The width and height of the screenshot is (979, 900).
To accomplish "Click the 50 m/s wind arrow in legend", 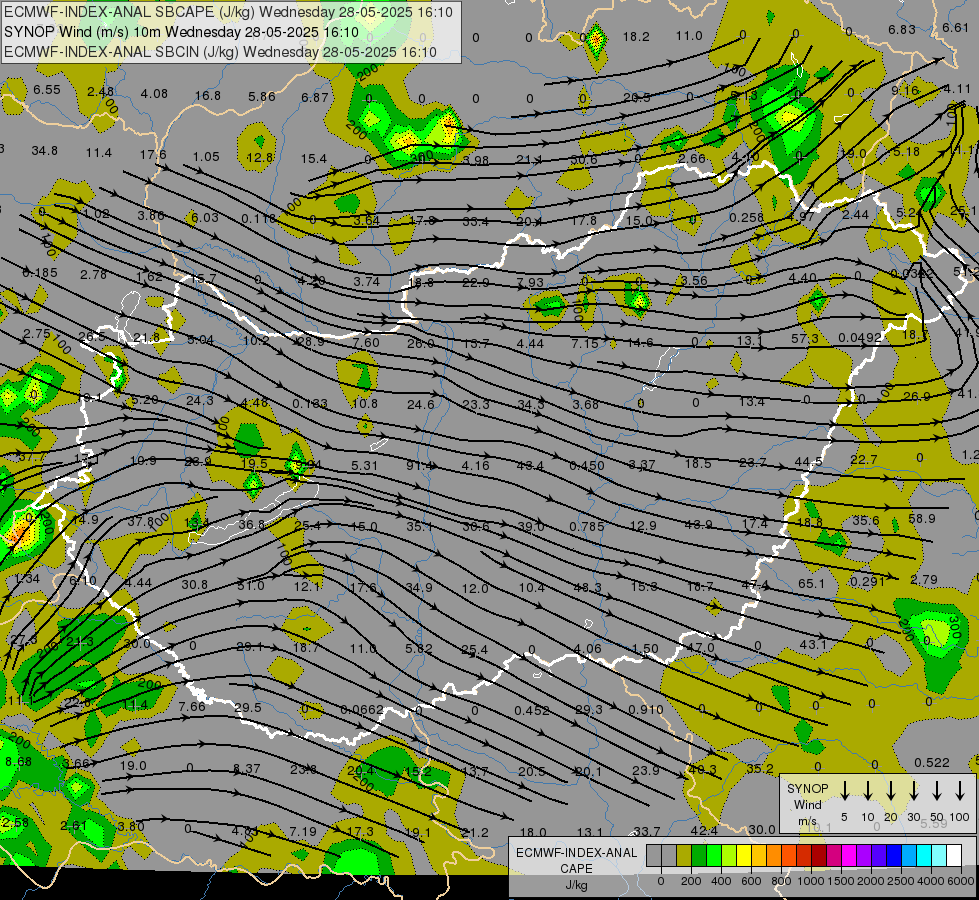I will click(937, 791).
